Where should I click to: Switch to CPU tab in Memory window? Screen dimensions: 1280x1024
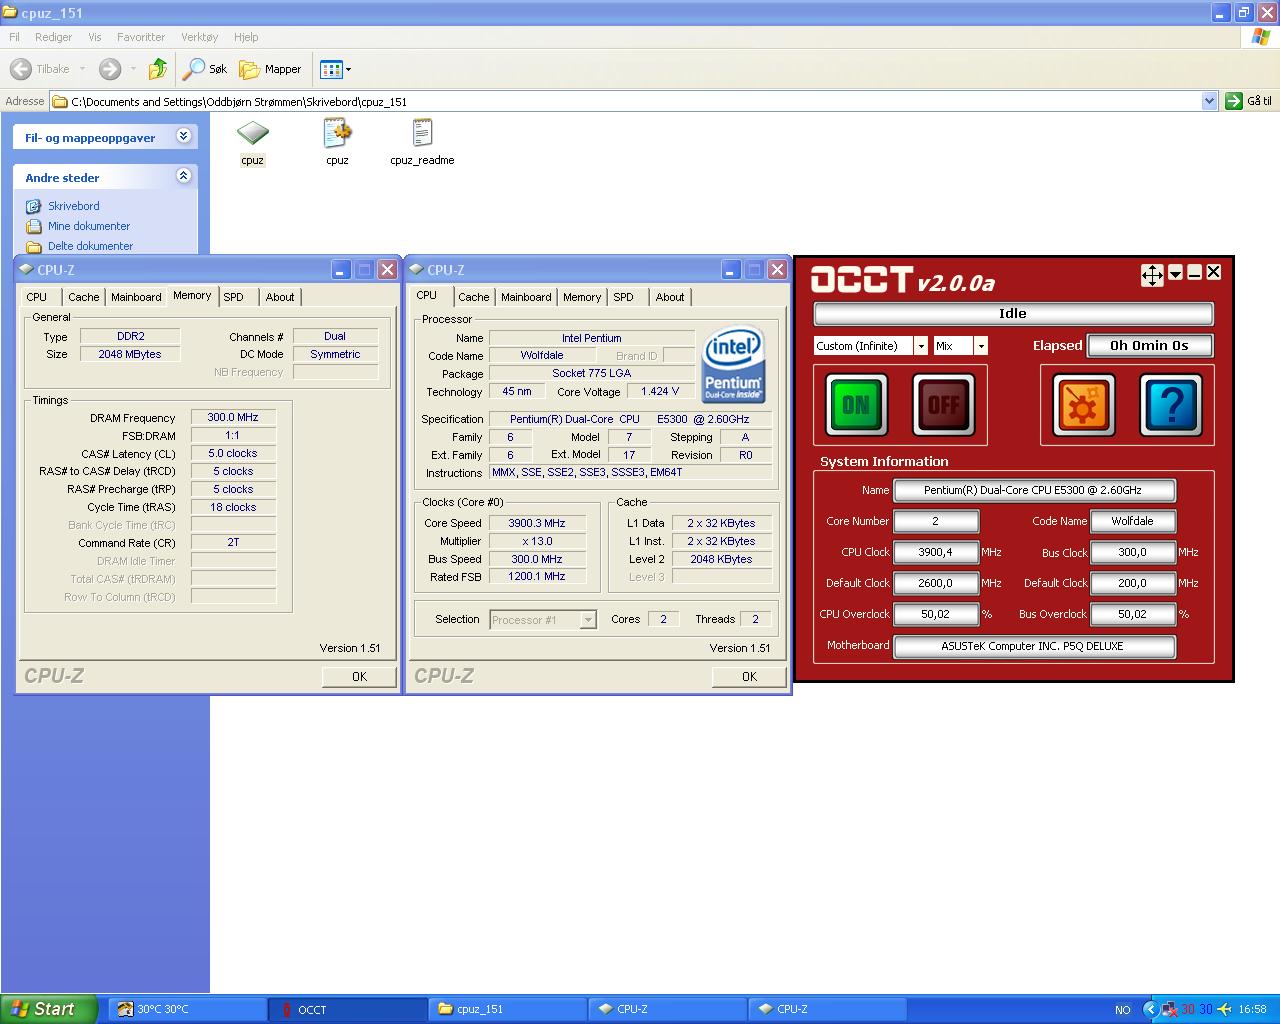(37, 297)
